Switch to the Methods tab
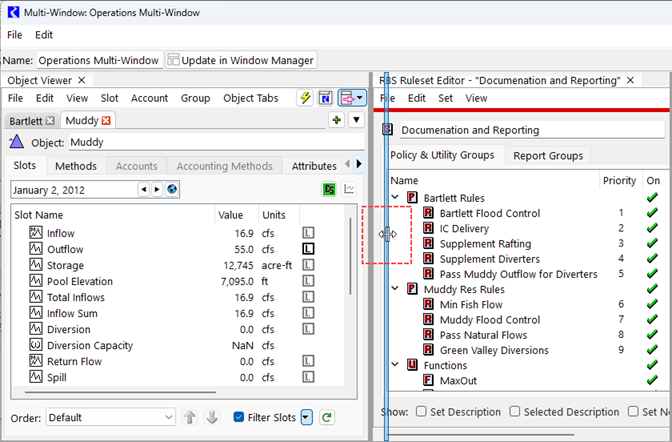This screenshot has height=442, width=672. [x=76, y=166]
